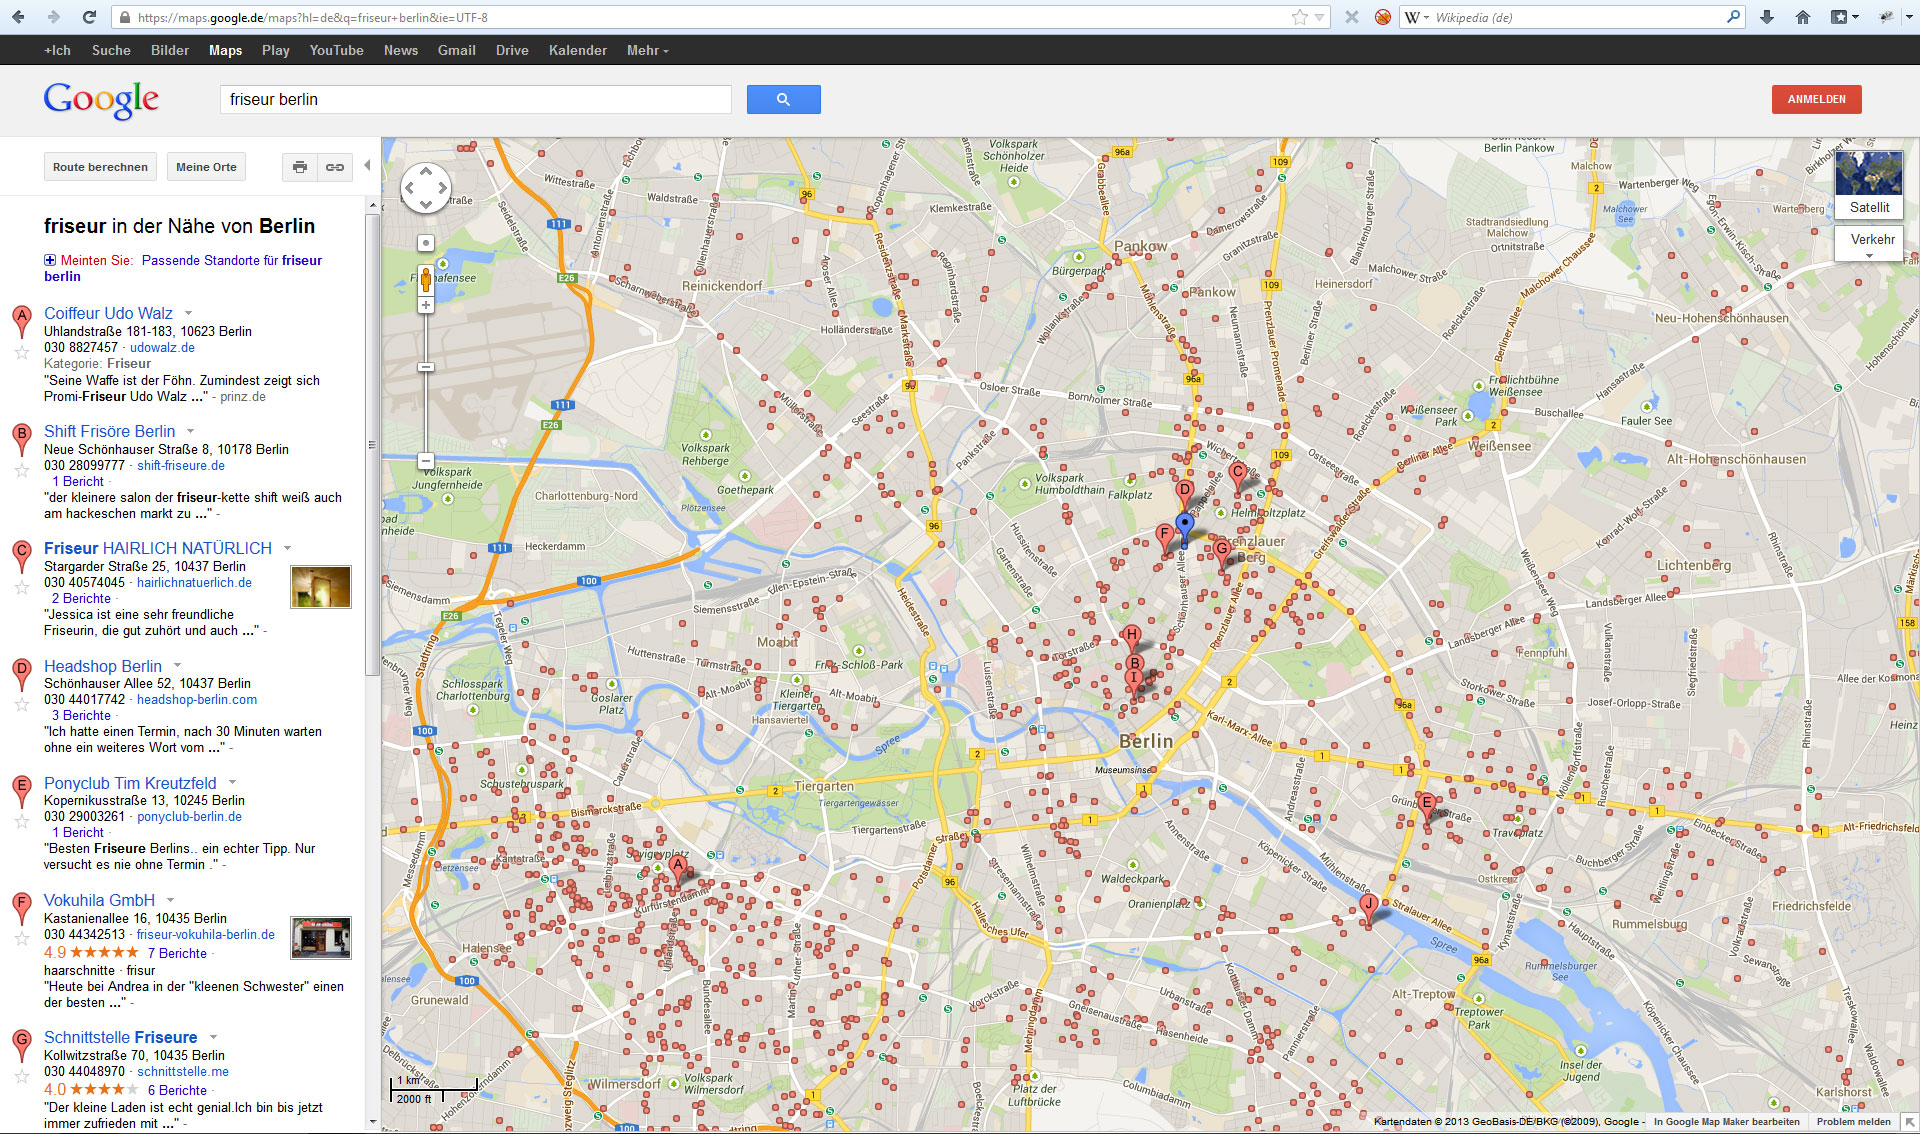Open dropdown next to Headshop Berlin
Image resolution: width=1920 pixels, height=1134 pixels.
tap(177, 666)
